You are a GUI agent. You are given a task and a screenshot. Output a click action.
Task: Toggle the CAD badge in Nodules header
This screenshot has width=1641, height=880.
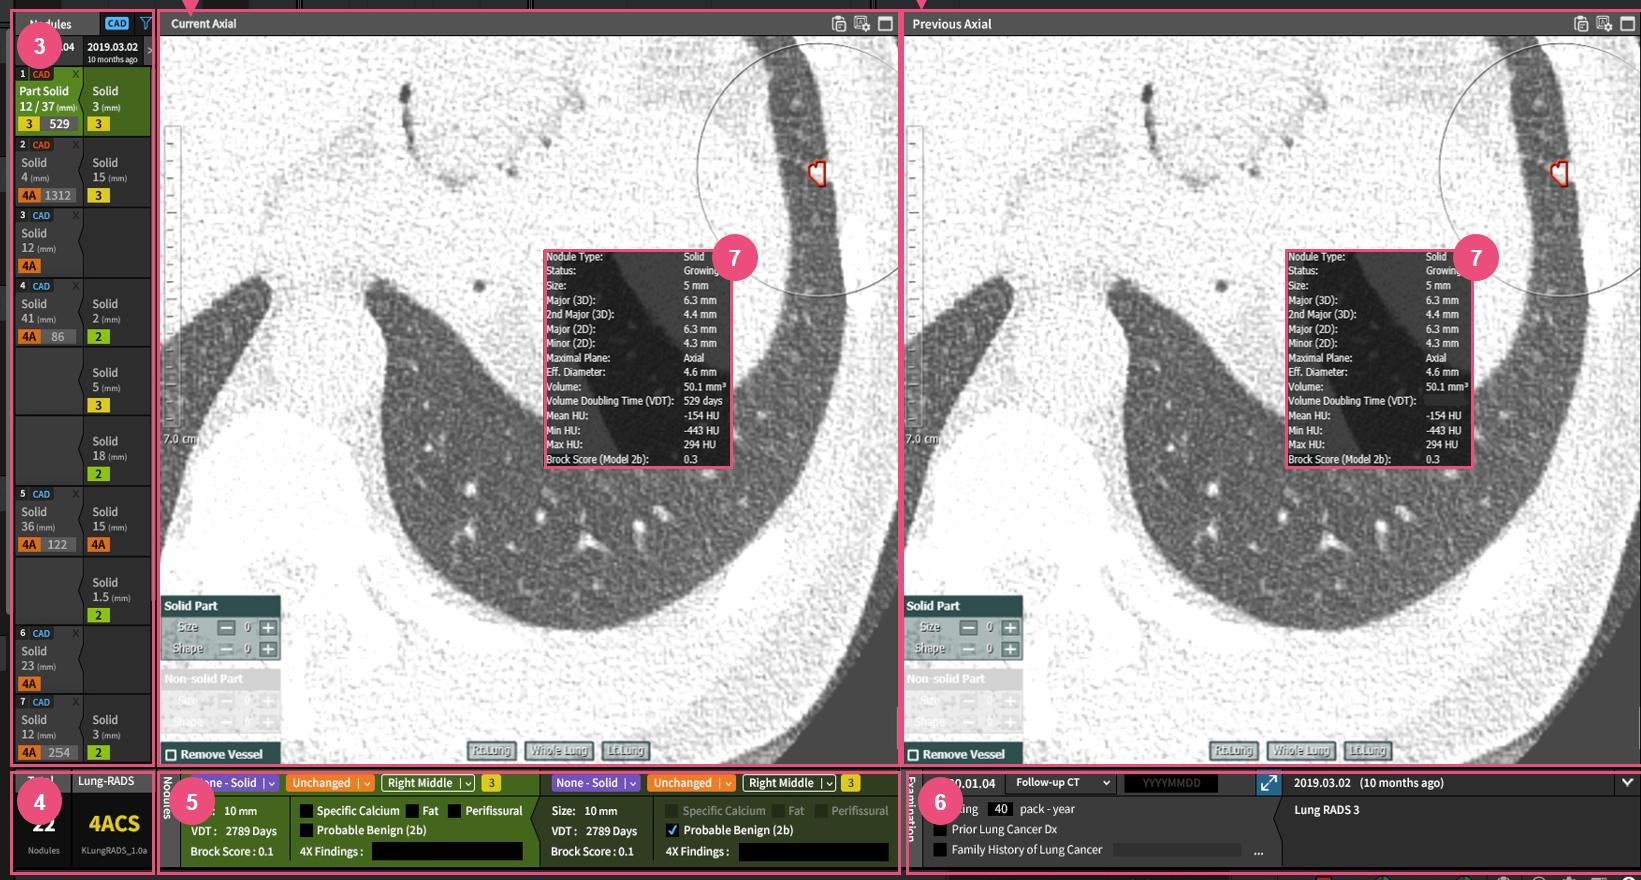(117, 23)
